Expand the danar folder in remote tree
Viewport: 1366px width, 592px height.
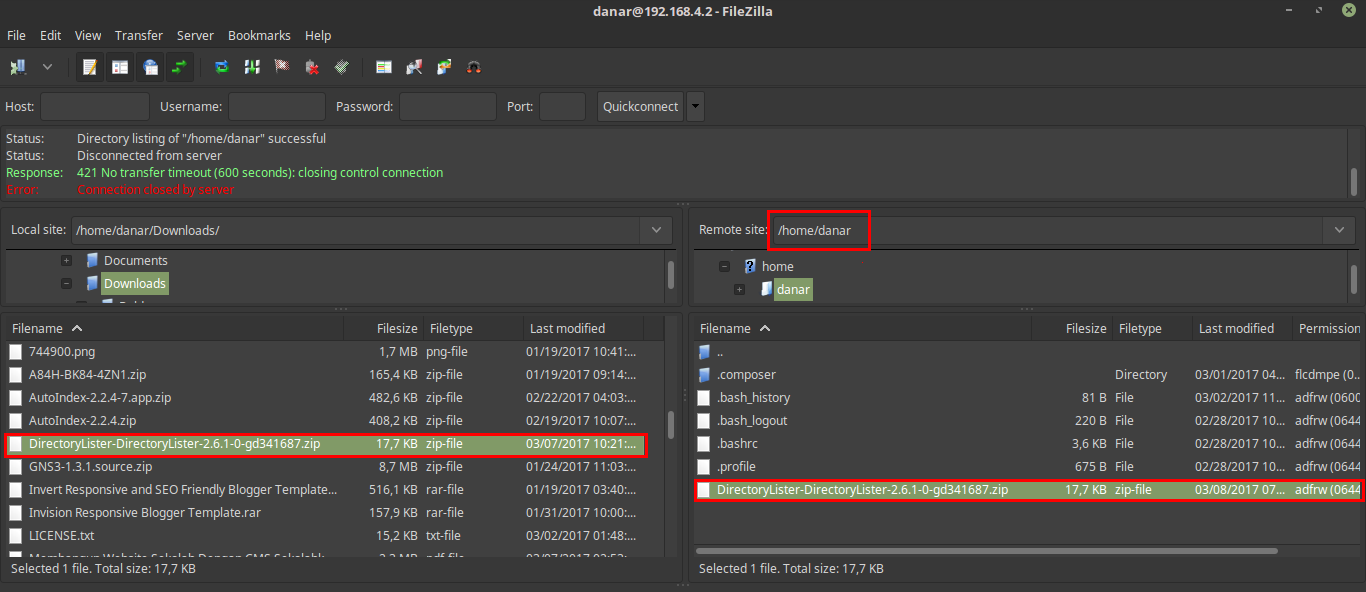point(739,289)
